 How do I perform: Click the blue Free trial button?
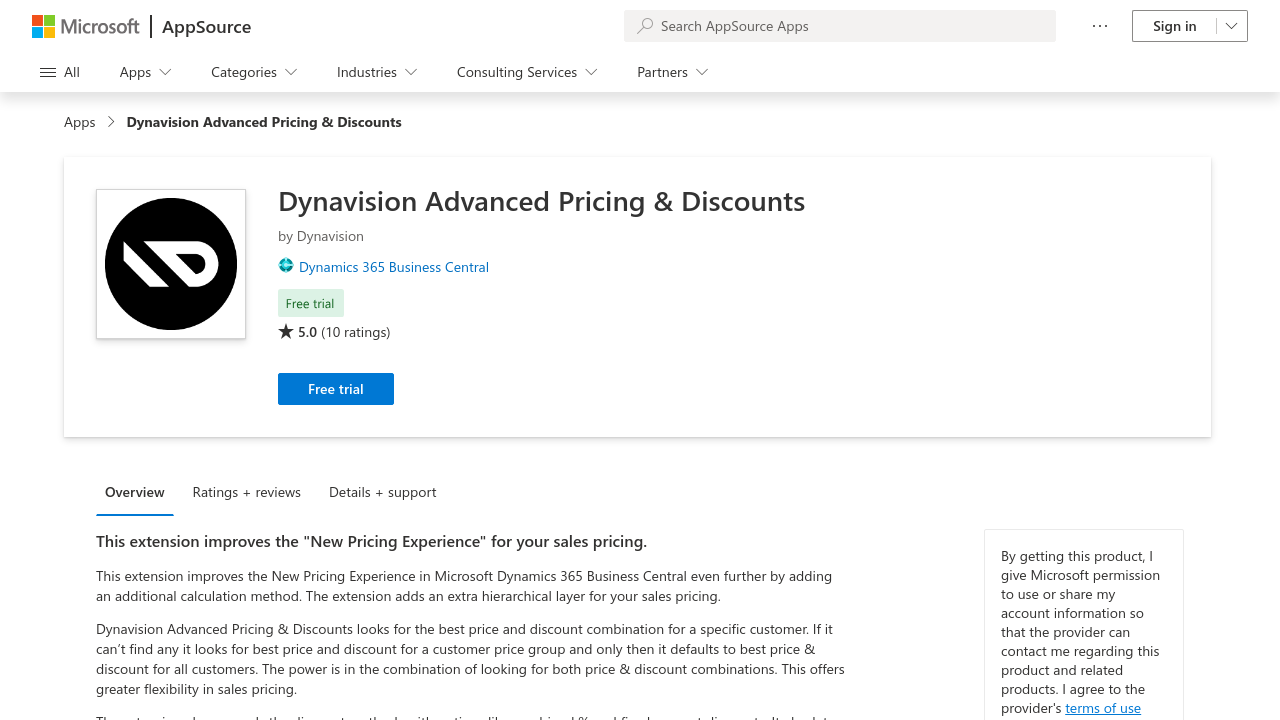pos(336,389)
